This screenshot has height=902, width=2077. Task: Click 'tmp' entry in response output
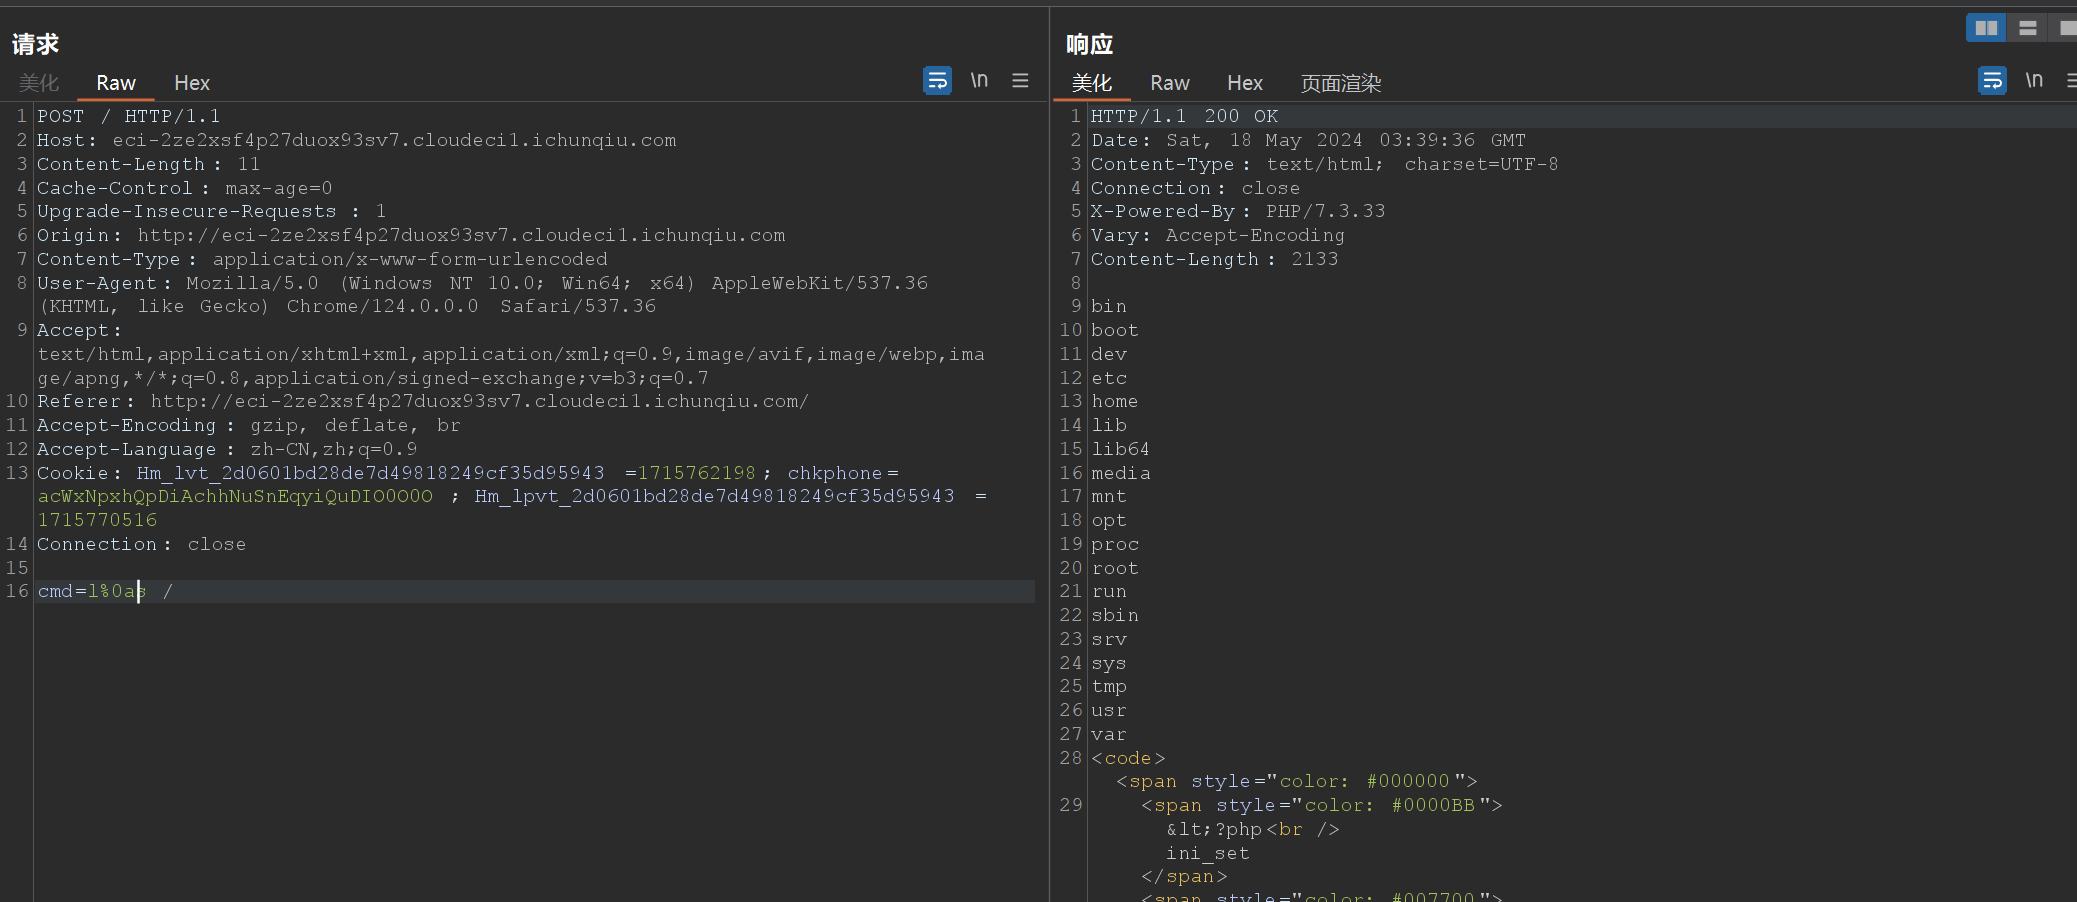click(x=1109, y=686)
